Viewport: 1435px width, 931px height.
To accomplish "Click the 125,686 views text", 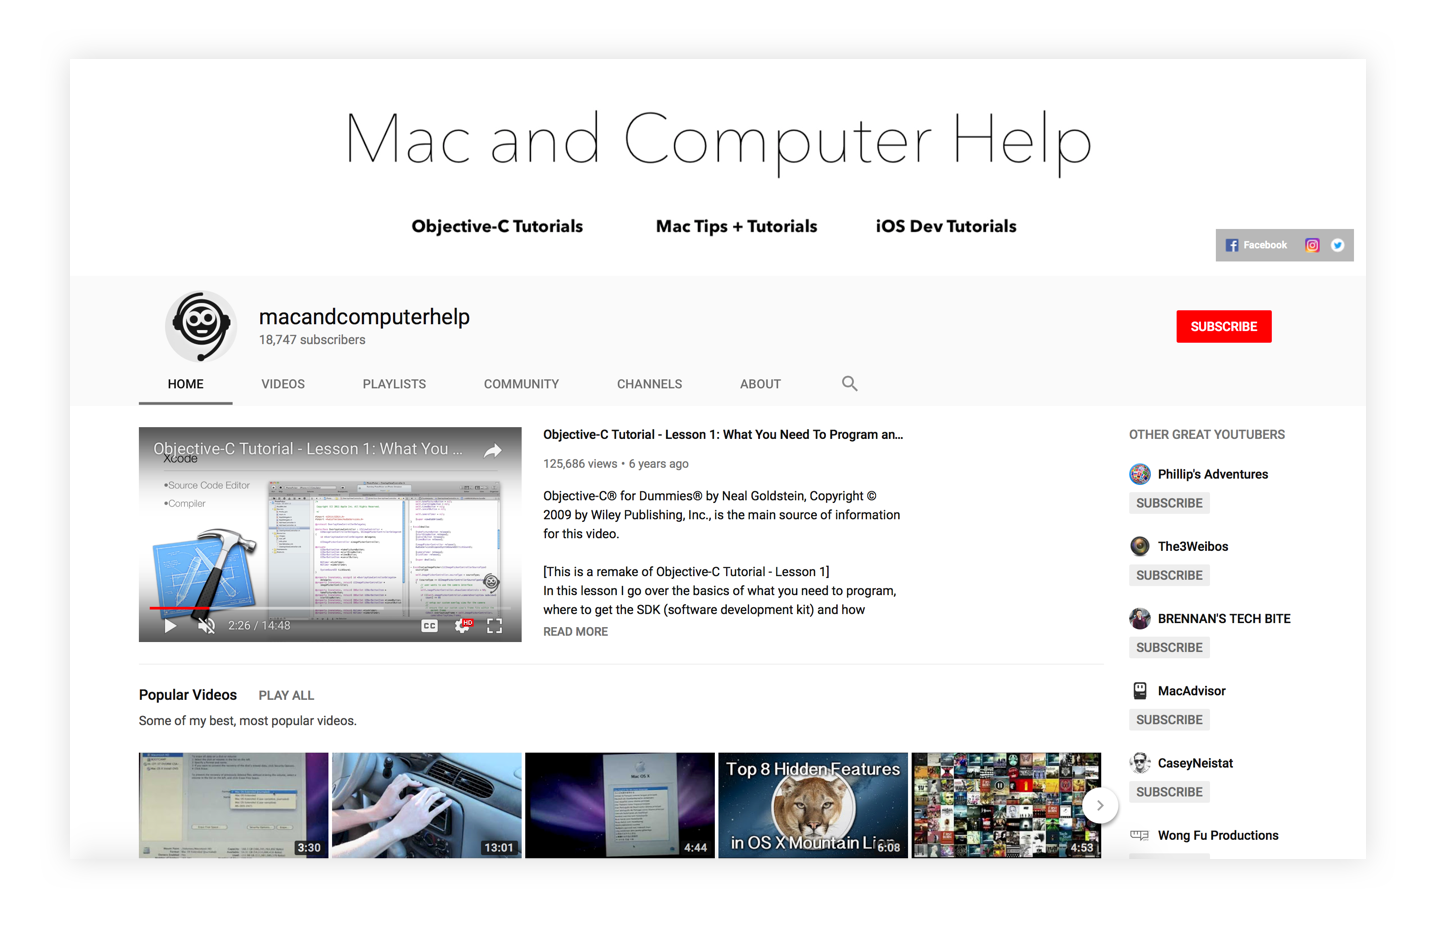I will [580, 464].
